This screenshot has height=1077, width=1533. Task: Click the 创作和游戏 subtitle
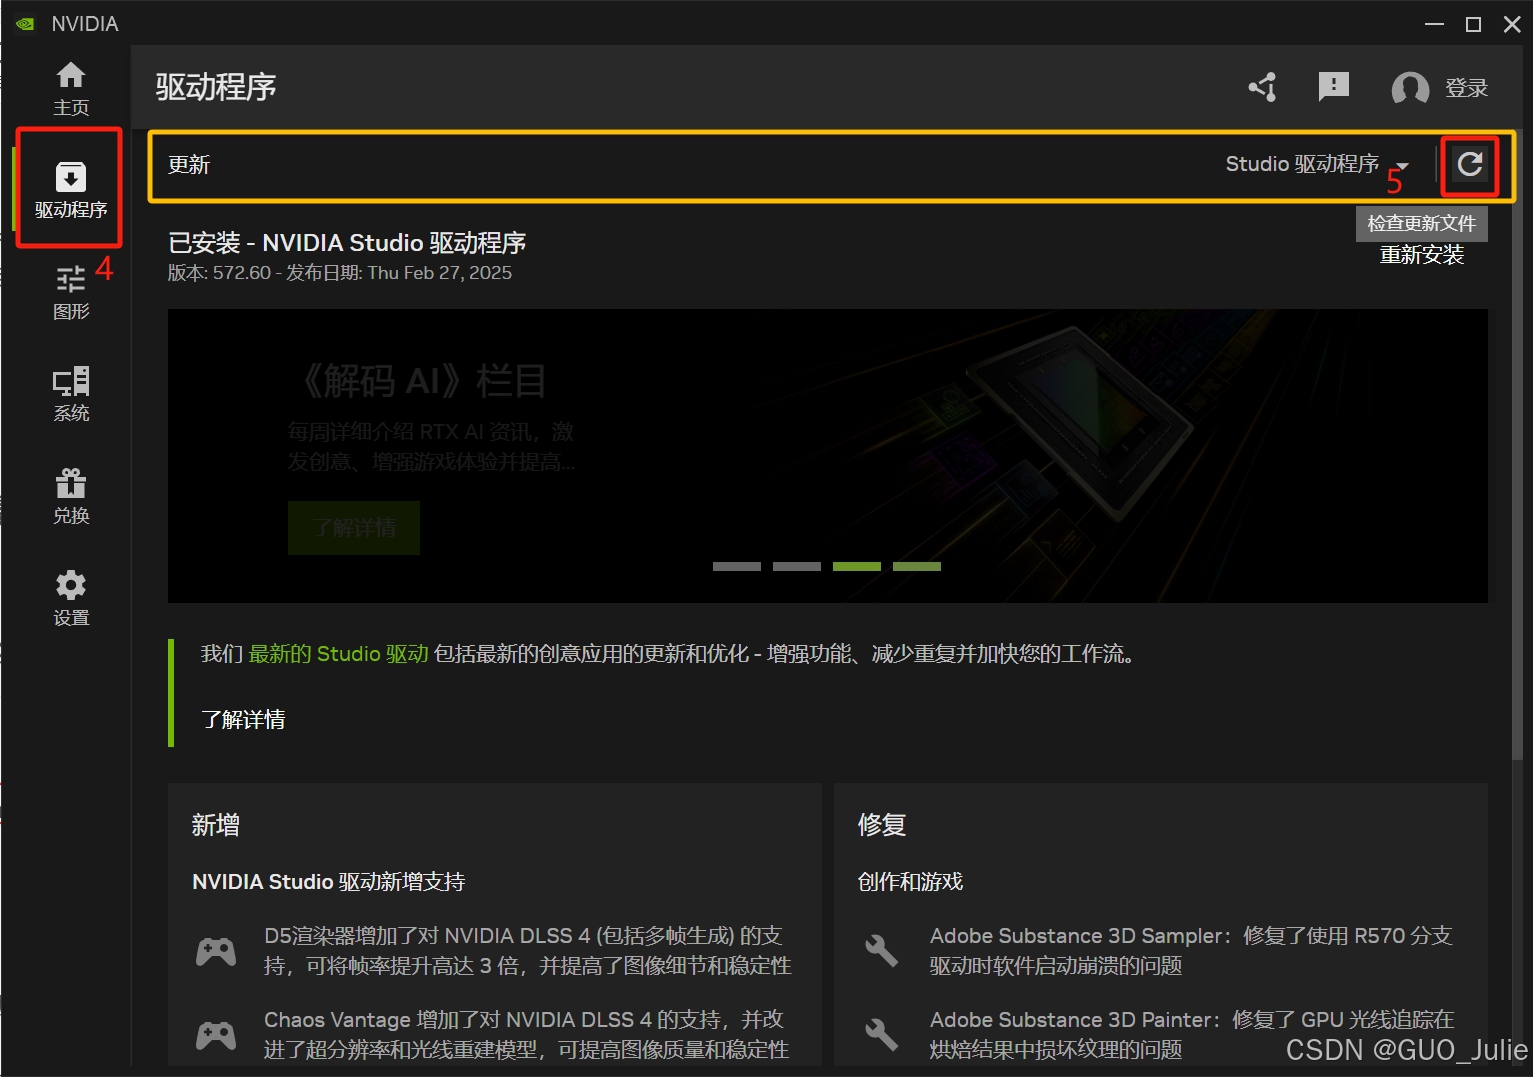(x=910, y=882)
